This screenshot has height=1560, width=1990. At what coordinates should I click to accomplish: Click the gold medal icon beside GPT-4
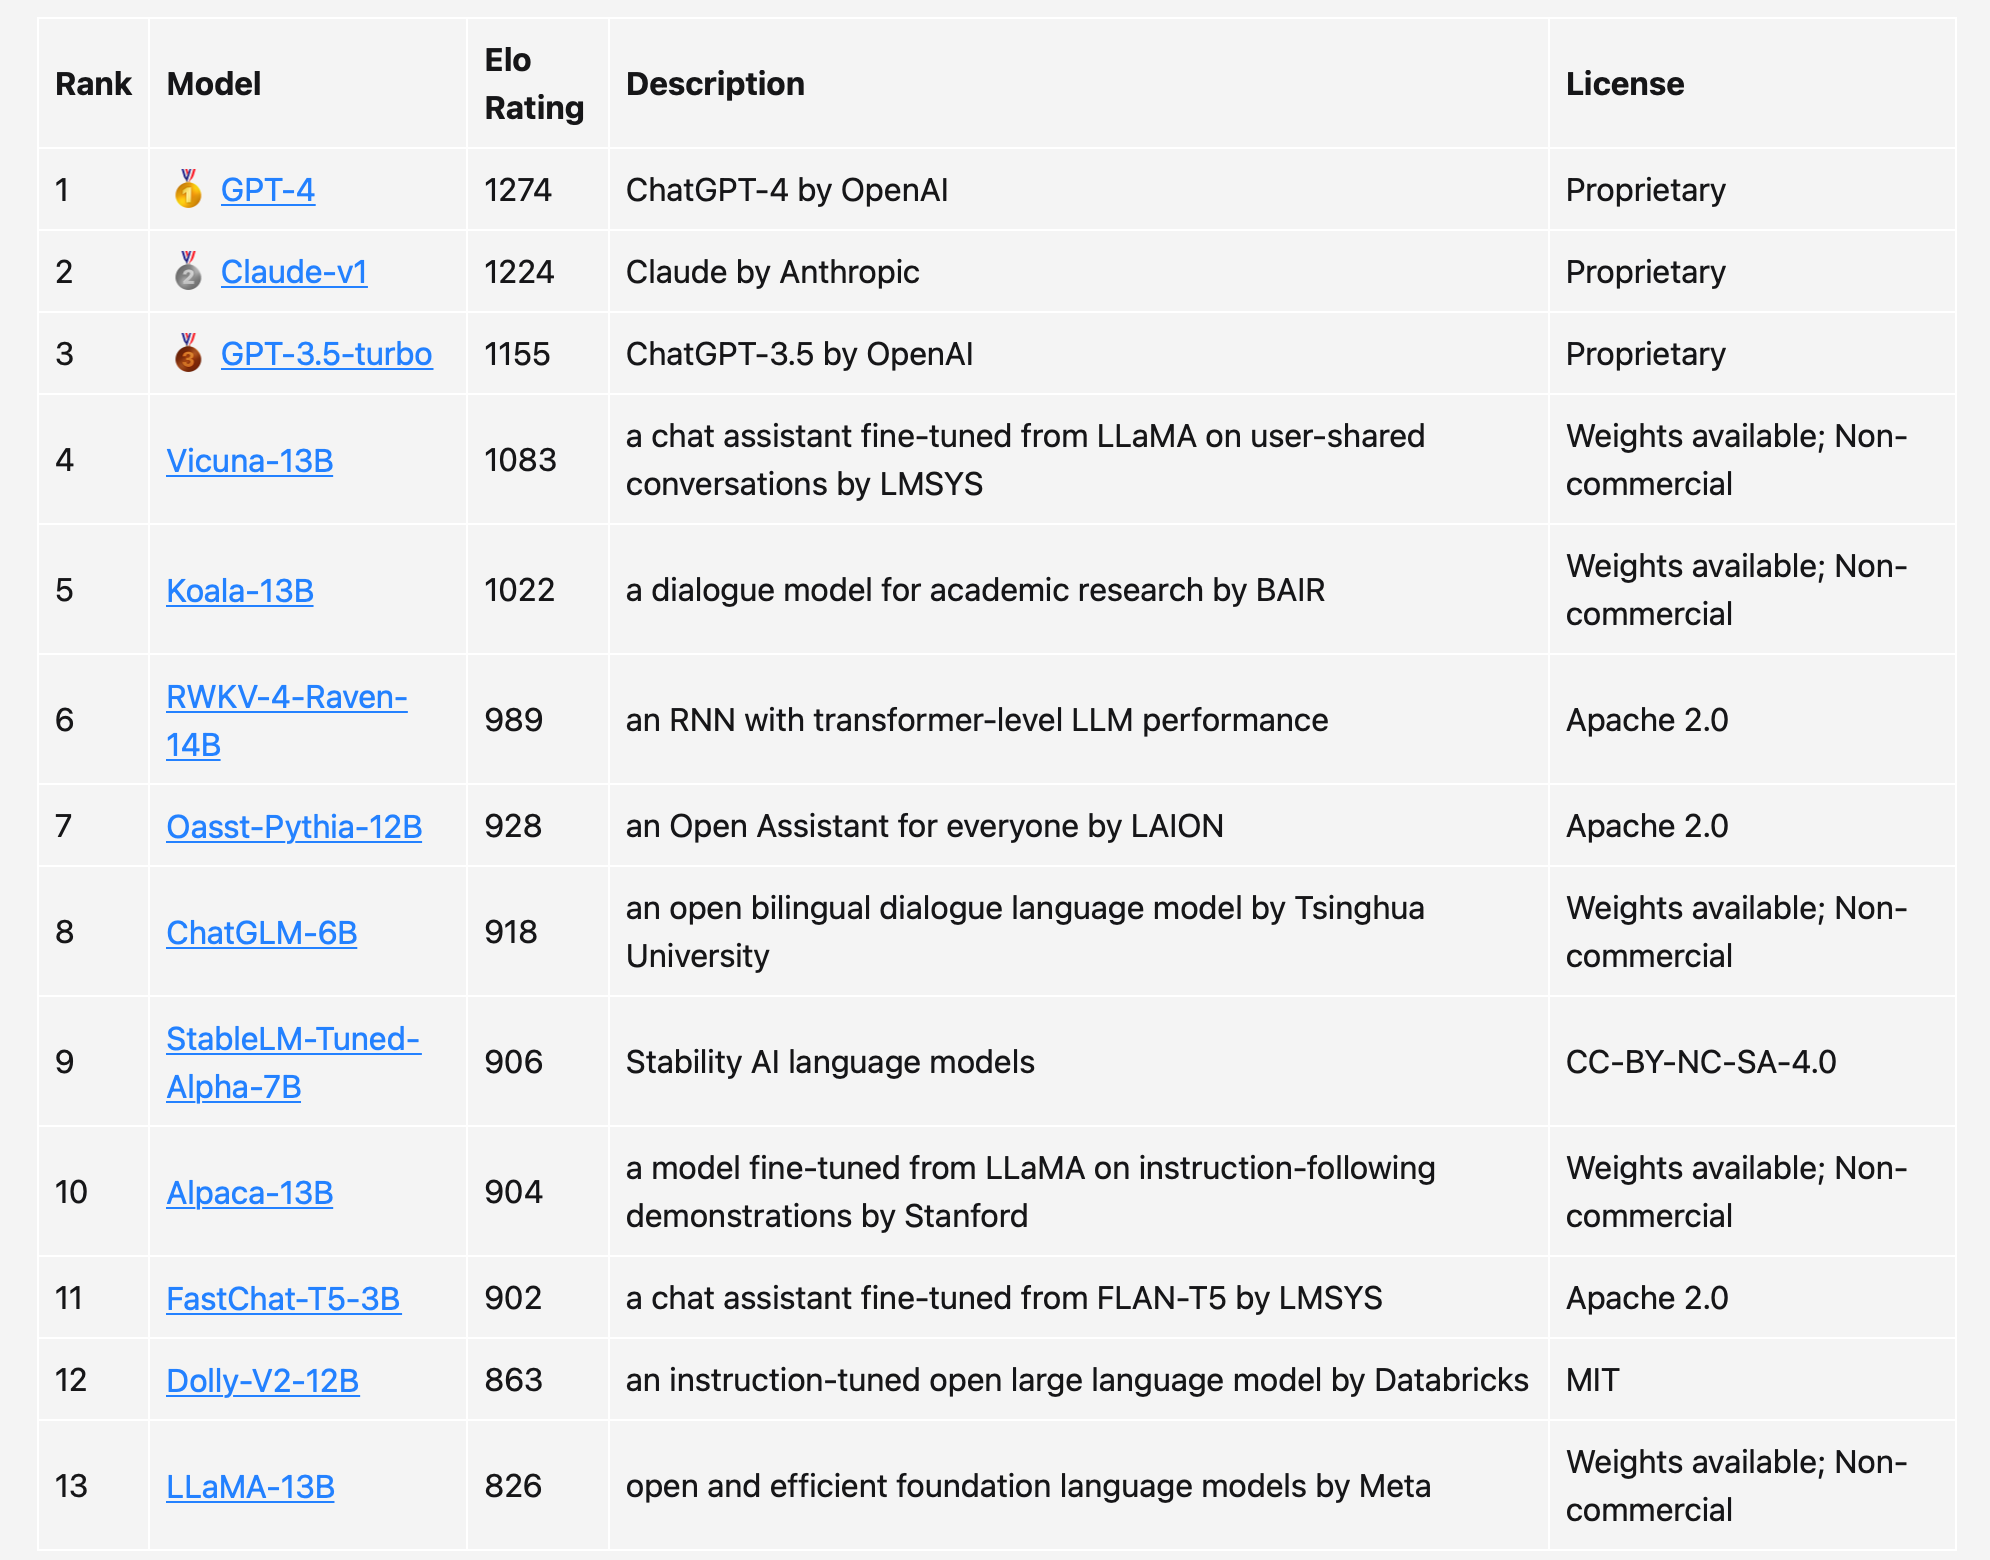pos(188,189)
